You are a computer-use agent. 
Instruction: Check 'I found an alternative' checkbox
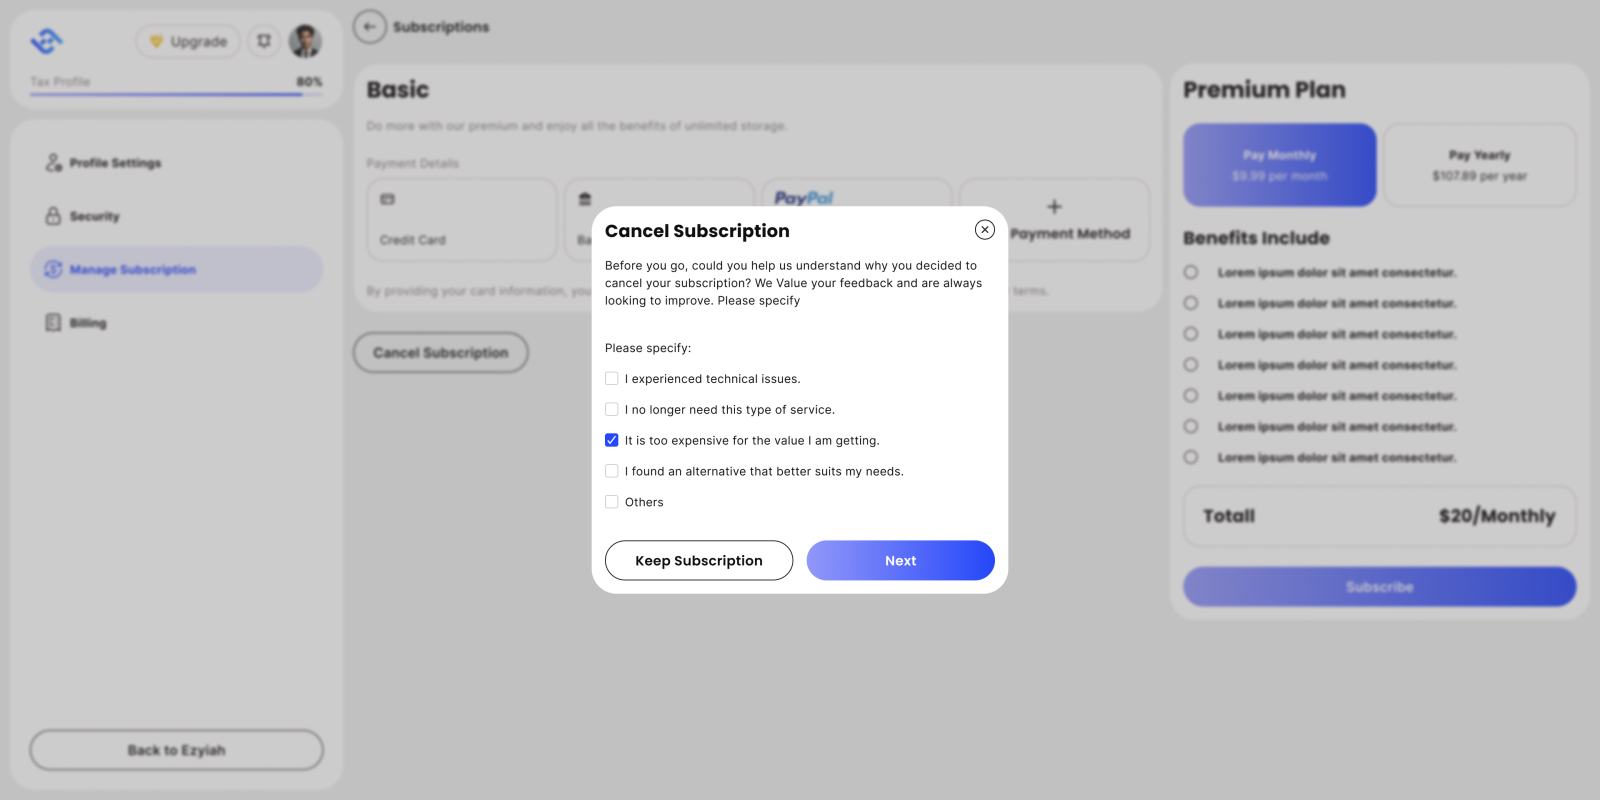(x=612, y=471)
